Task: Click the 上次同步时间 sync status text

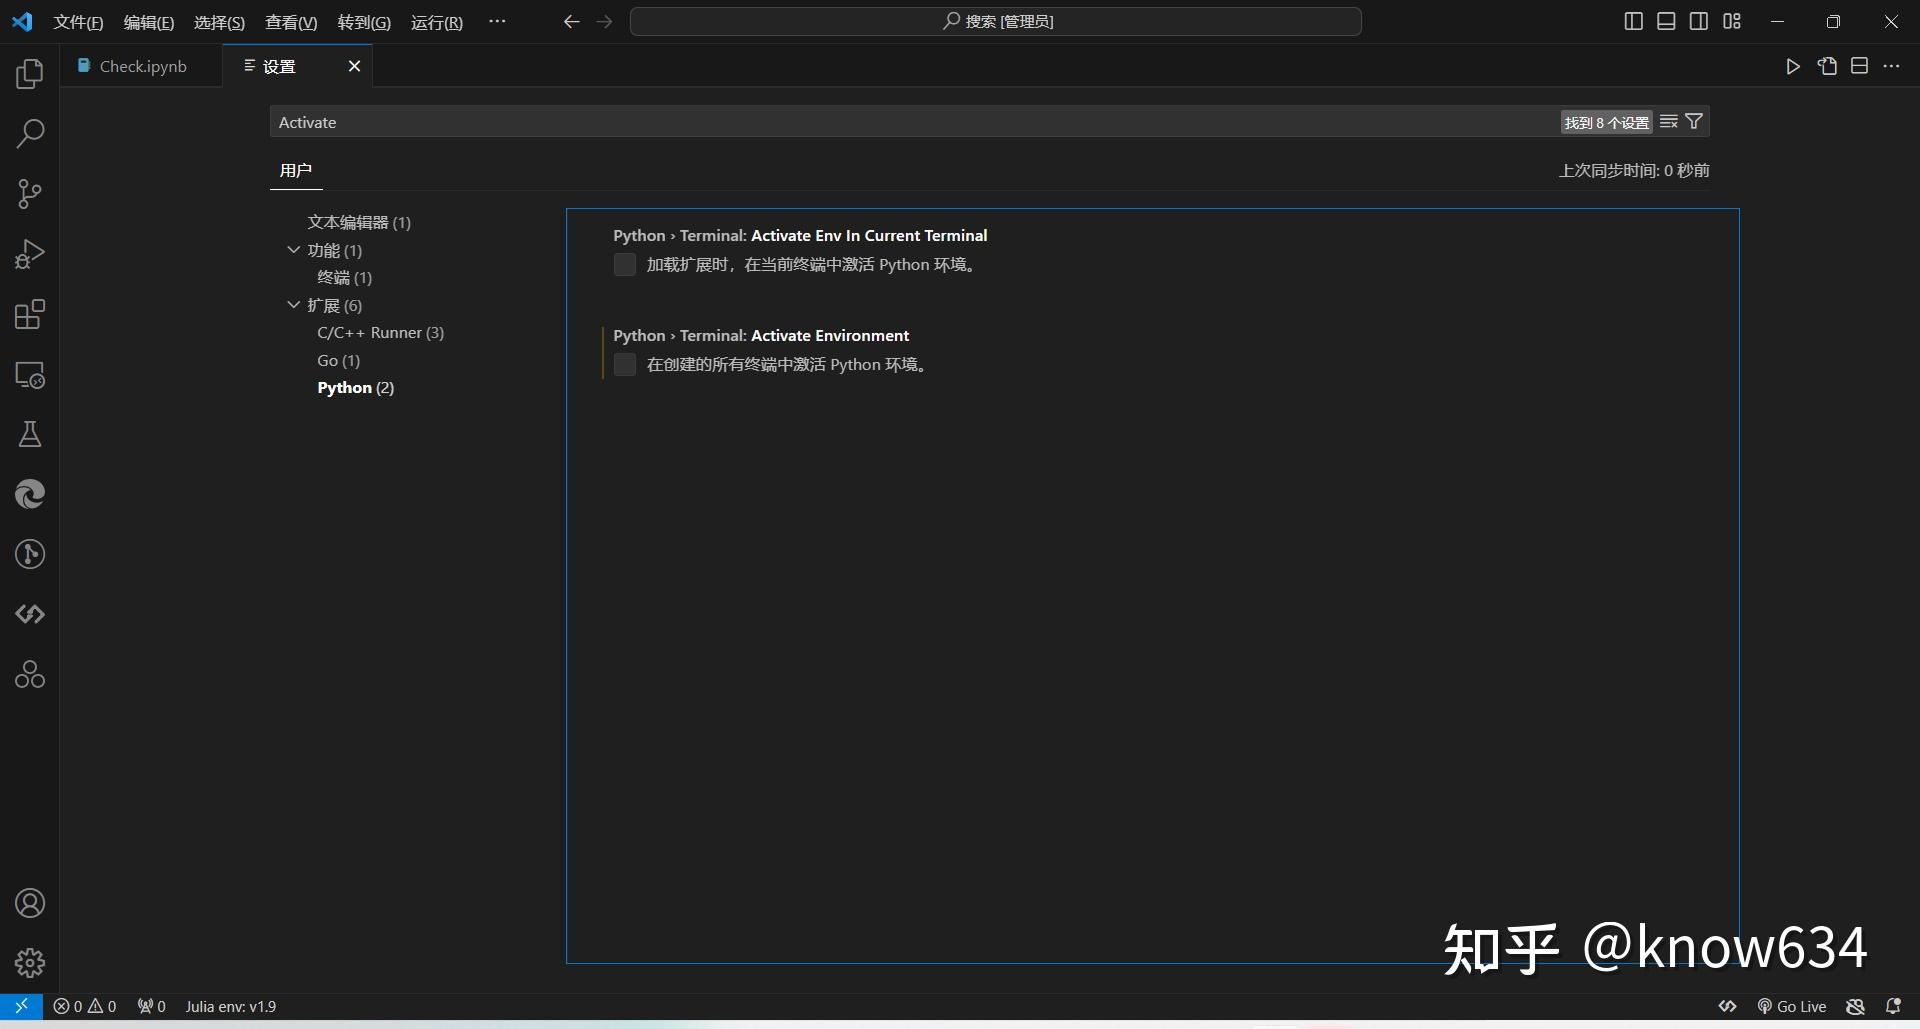Action: pyautogui.click(x=1634, y=171)
